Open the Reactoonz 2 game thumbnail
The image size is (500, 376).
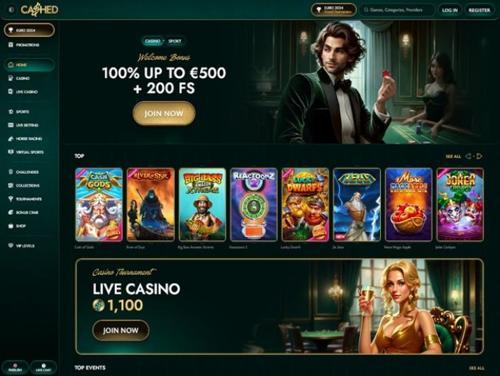(254, 204)
